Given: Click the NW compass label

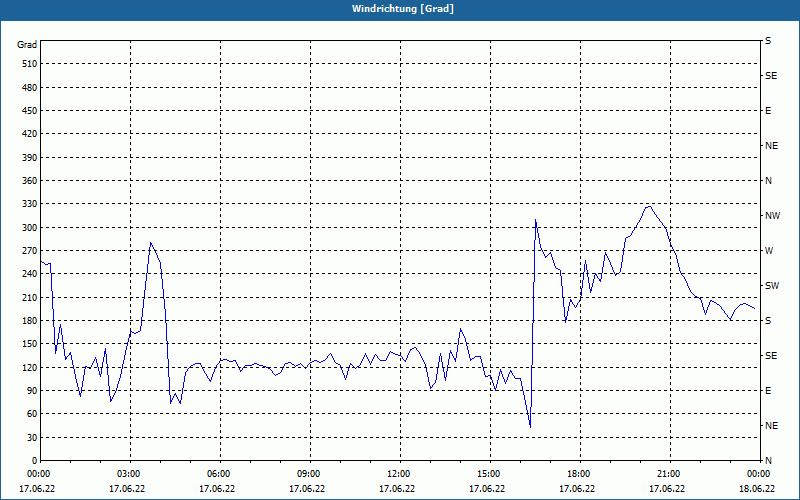Looking at the screenshot, I should (x=772, y=216).
